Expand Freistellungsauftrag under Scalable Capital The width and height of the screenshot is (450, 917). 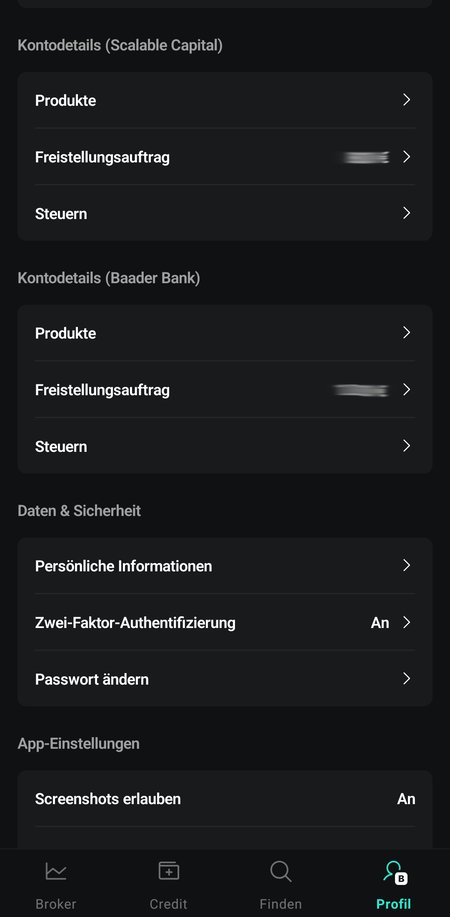pos(225,157)
